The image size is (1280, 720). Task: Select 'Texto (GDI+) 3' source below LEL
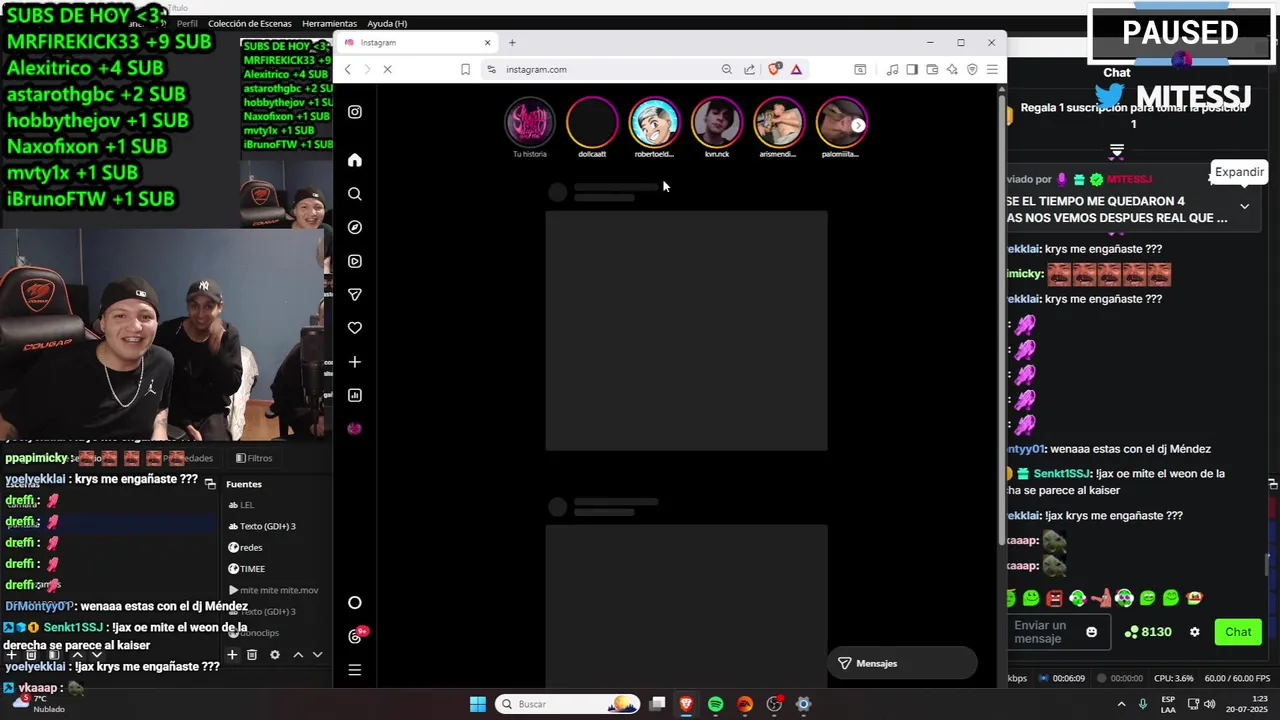267,526
